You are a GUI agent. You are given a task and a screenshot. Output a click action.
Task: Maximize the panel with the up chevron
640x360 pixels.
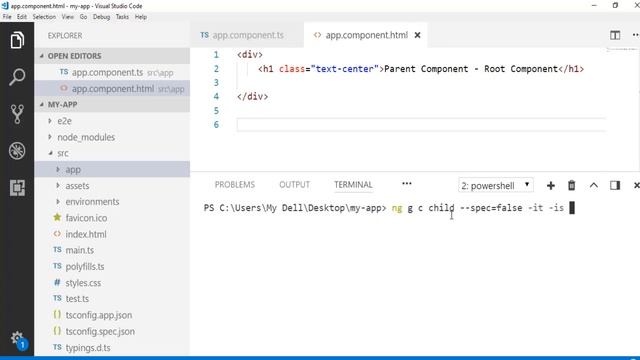coord(593,186)
